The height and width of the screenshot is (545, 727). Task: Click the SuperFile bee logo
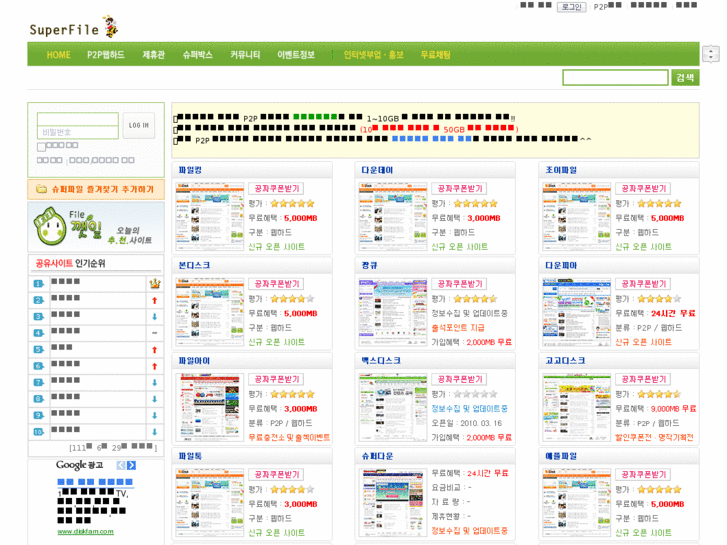[74, 27]
